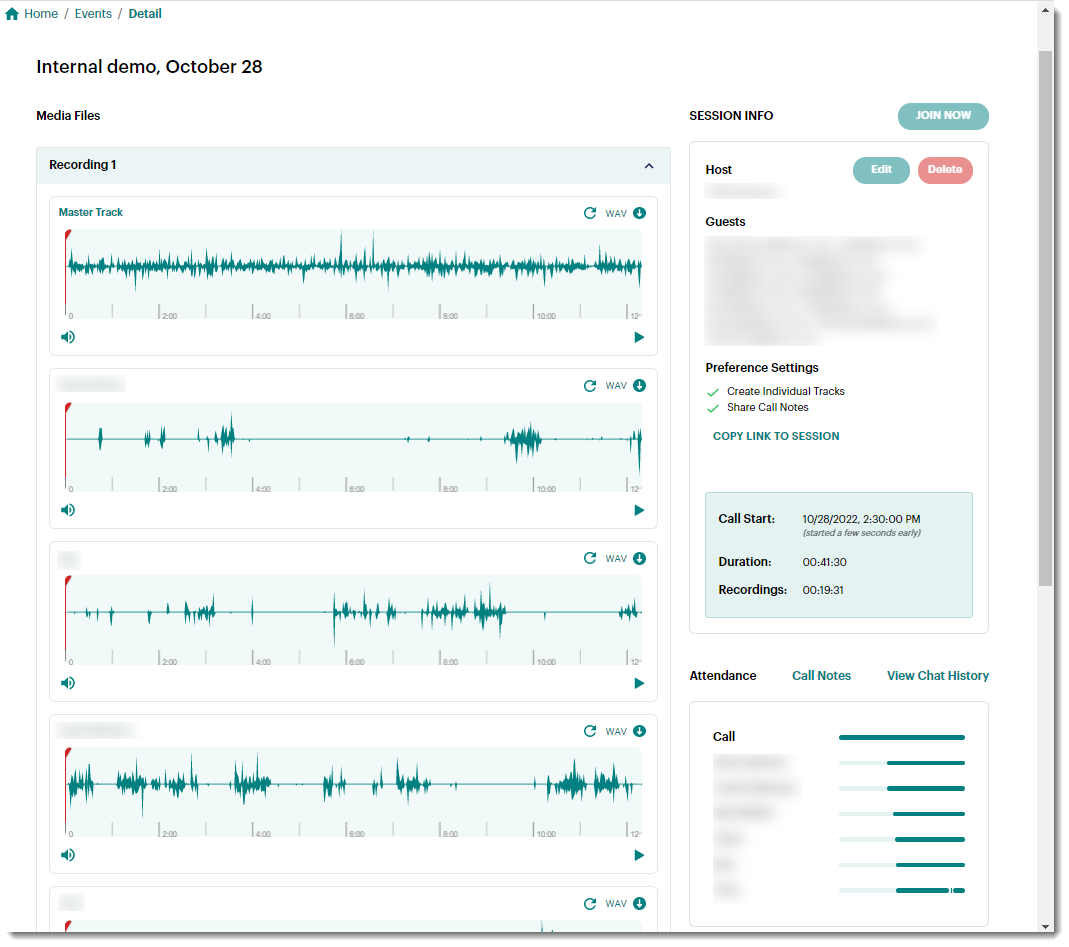Download the Master Track WAV file
This screenshot has width=1069, height=947.
point(639,213)
